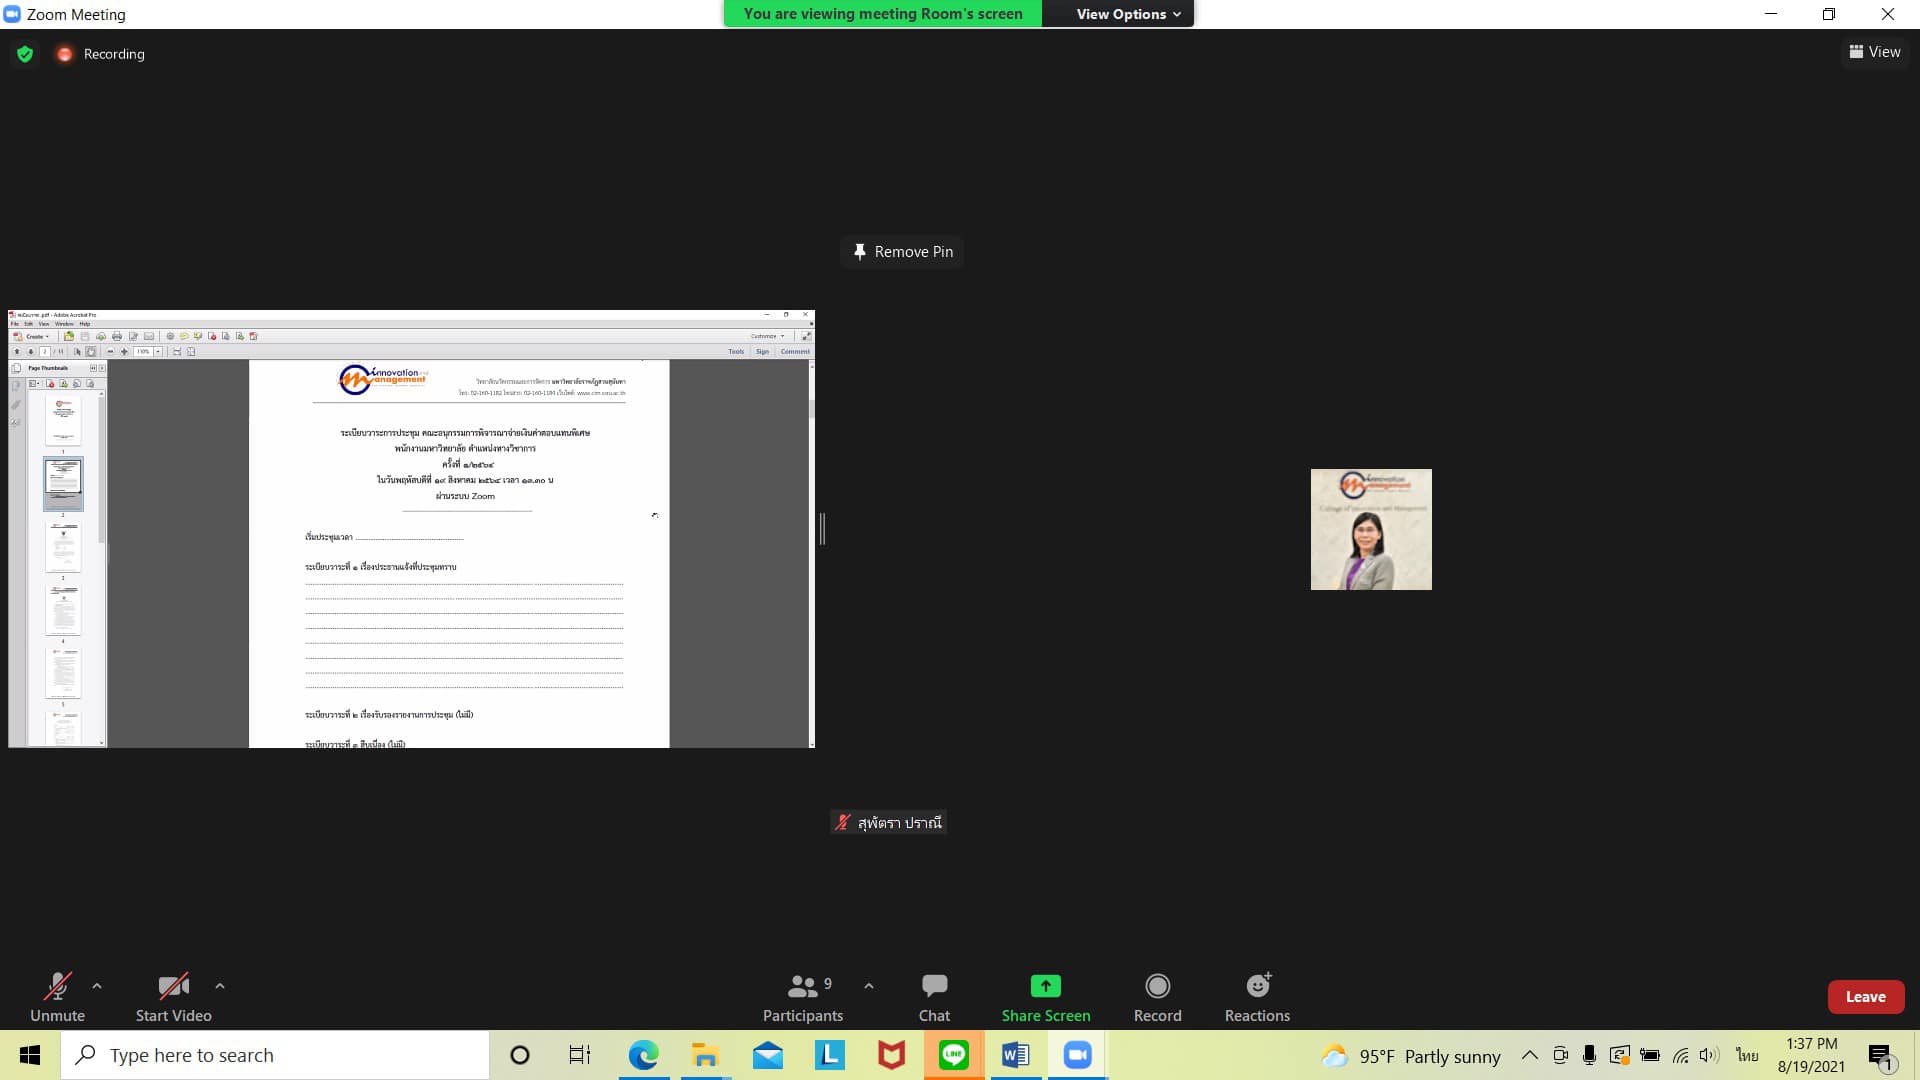Open the participants options caret
This screenshot has height=1080, width=1920.
click(x=869, y=986)
